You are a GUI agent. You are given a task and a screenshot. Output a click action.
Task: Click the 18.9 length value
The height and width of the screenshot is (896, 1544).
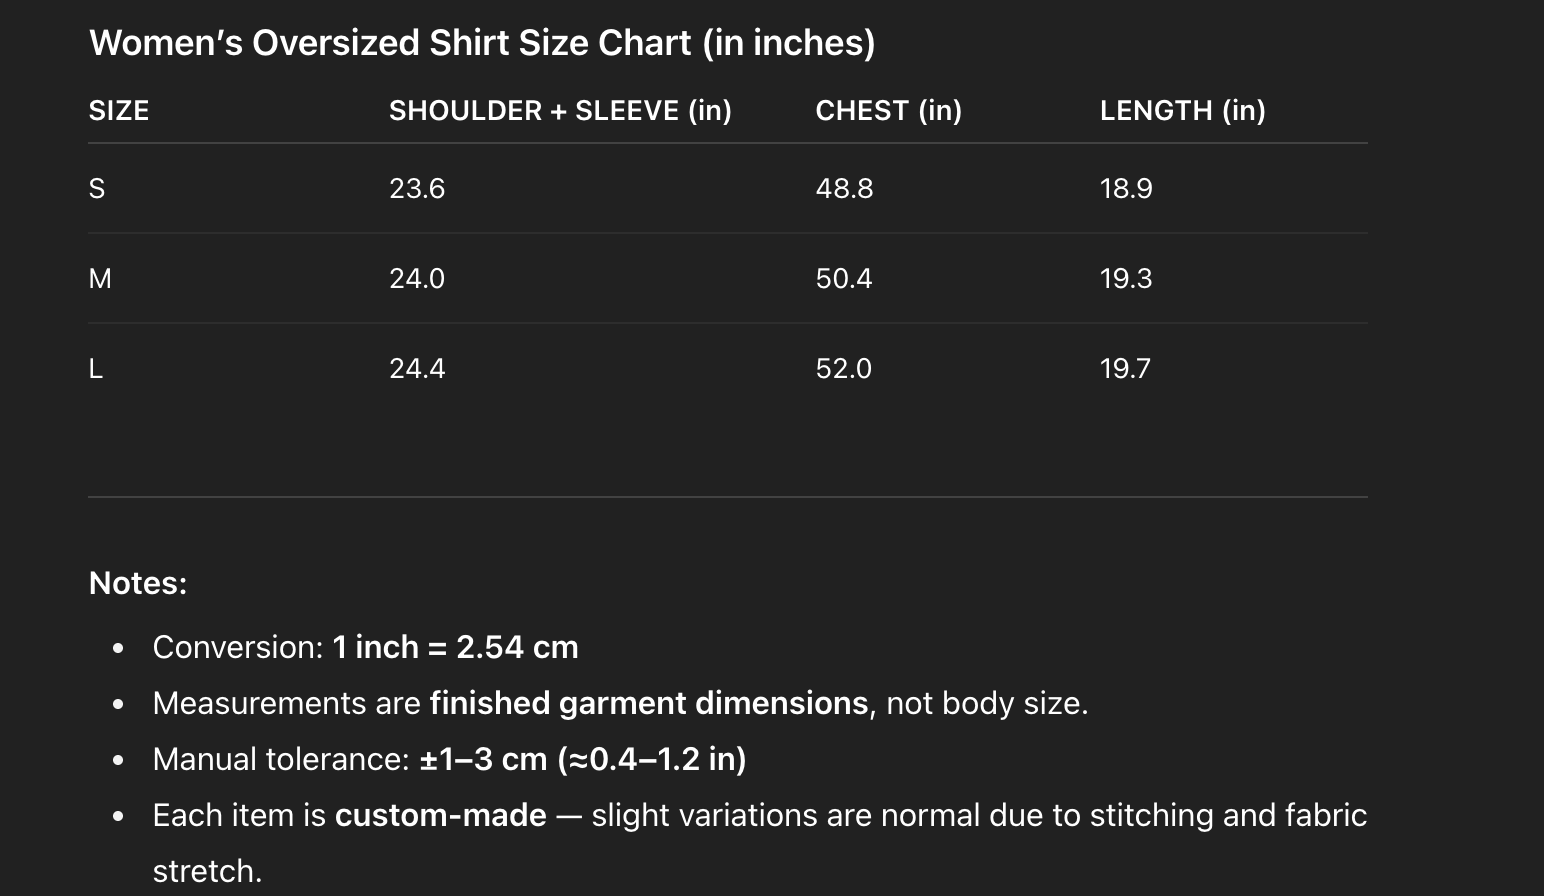(1126, 189)
